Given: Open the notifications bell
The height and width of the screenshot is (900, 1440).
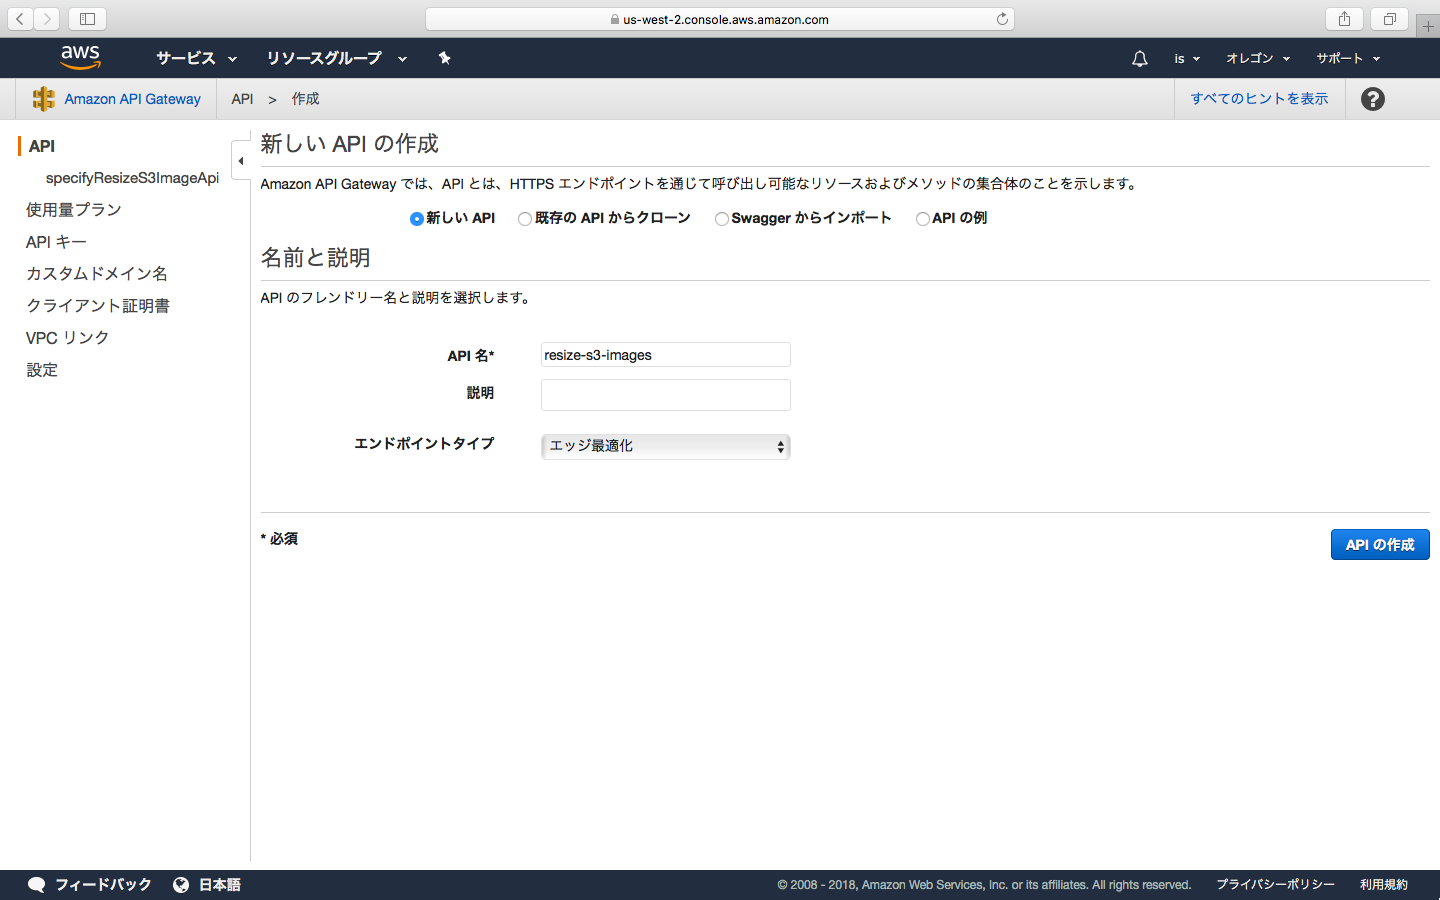Looking at the screenshot, I should point(1139,59).
